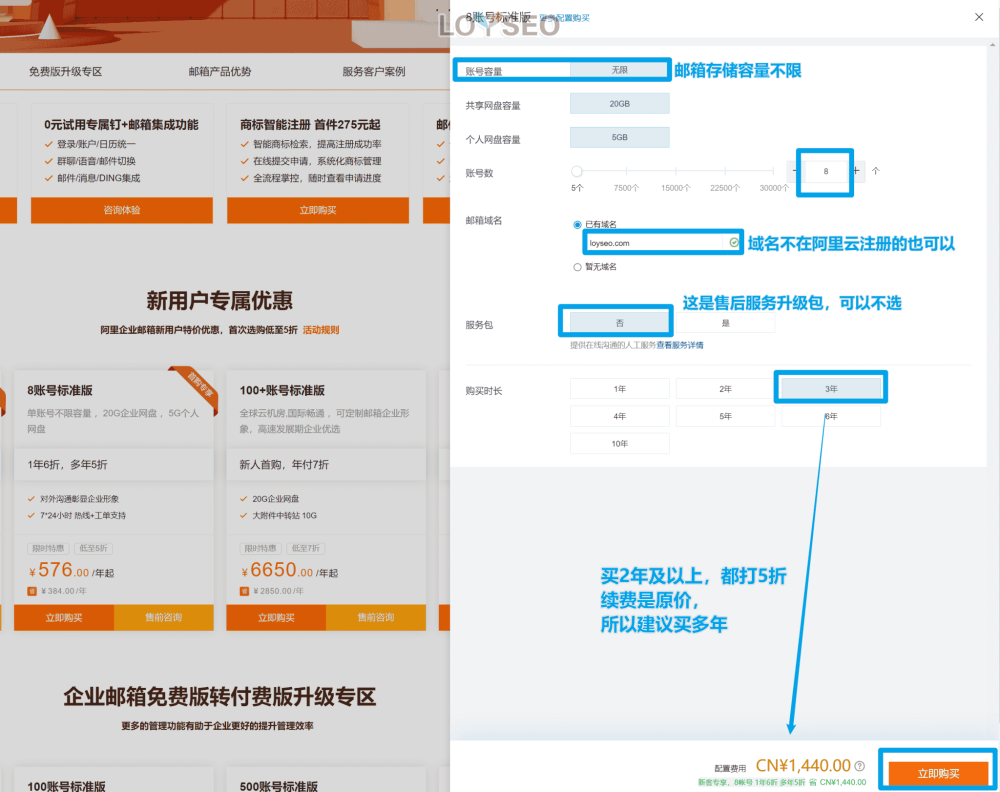The image size is (1000, 792).
Task: Click the 低至5折 tag
Action: (94, 548)
